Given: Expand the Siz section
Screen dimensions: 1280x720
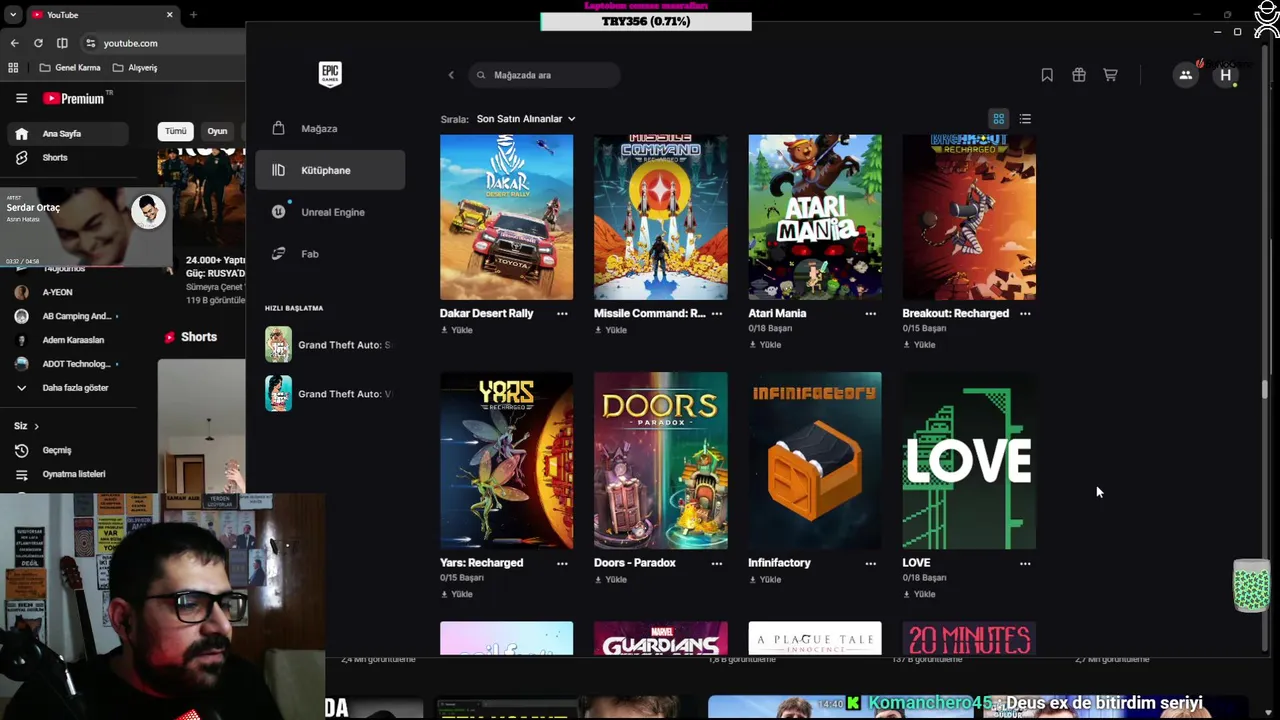Looking at the screenshot, I should [x=26, y=426].
